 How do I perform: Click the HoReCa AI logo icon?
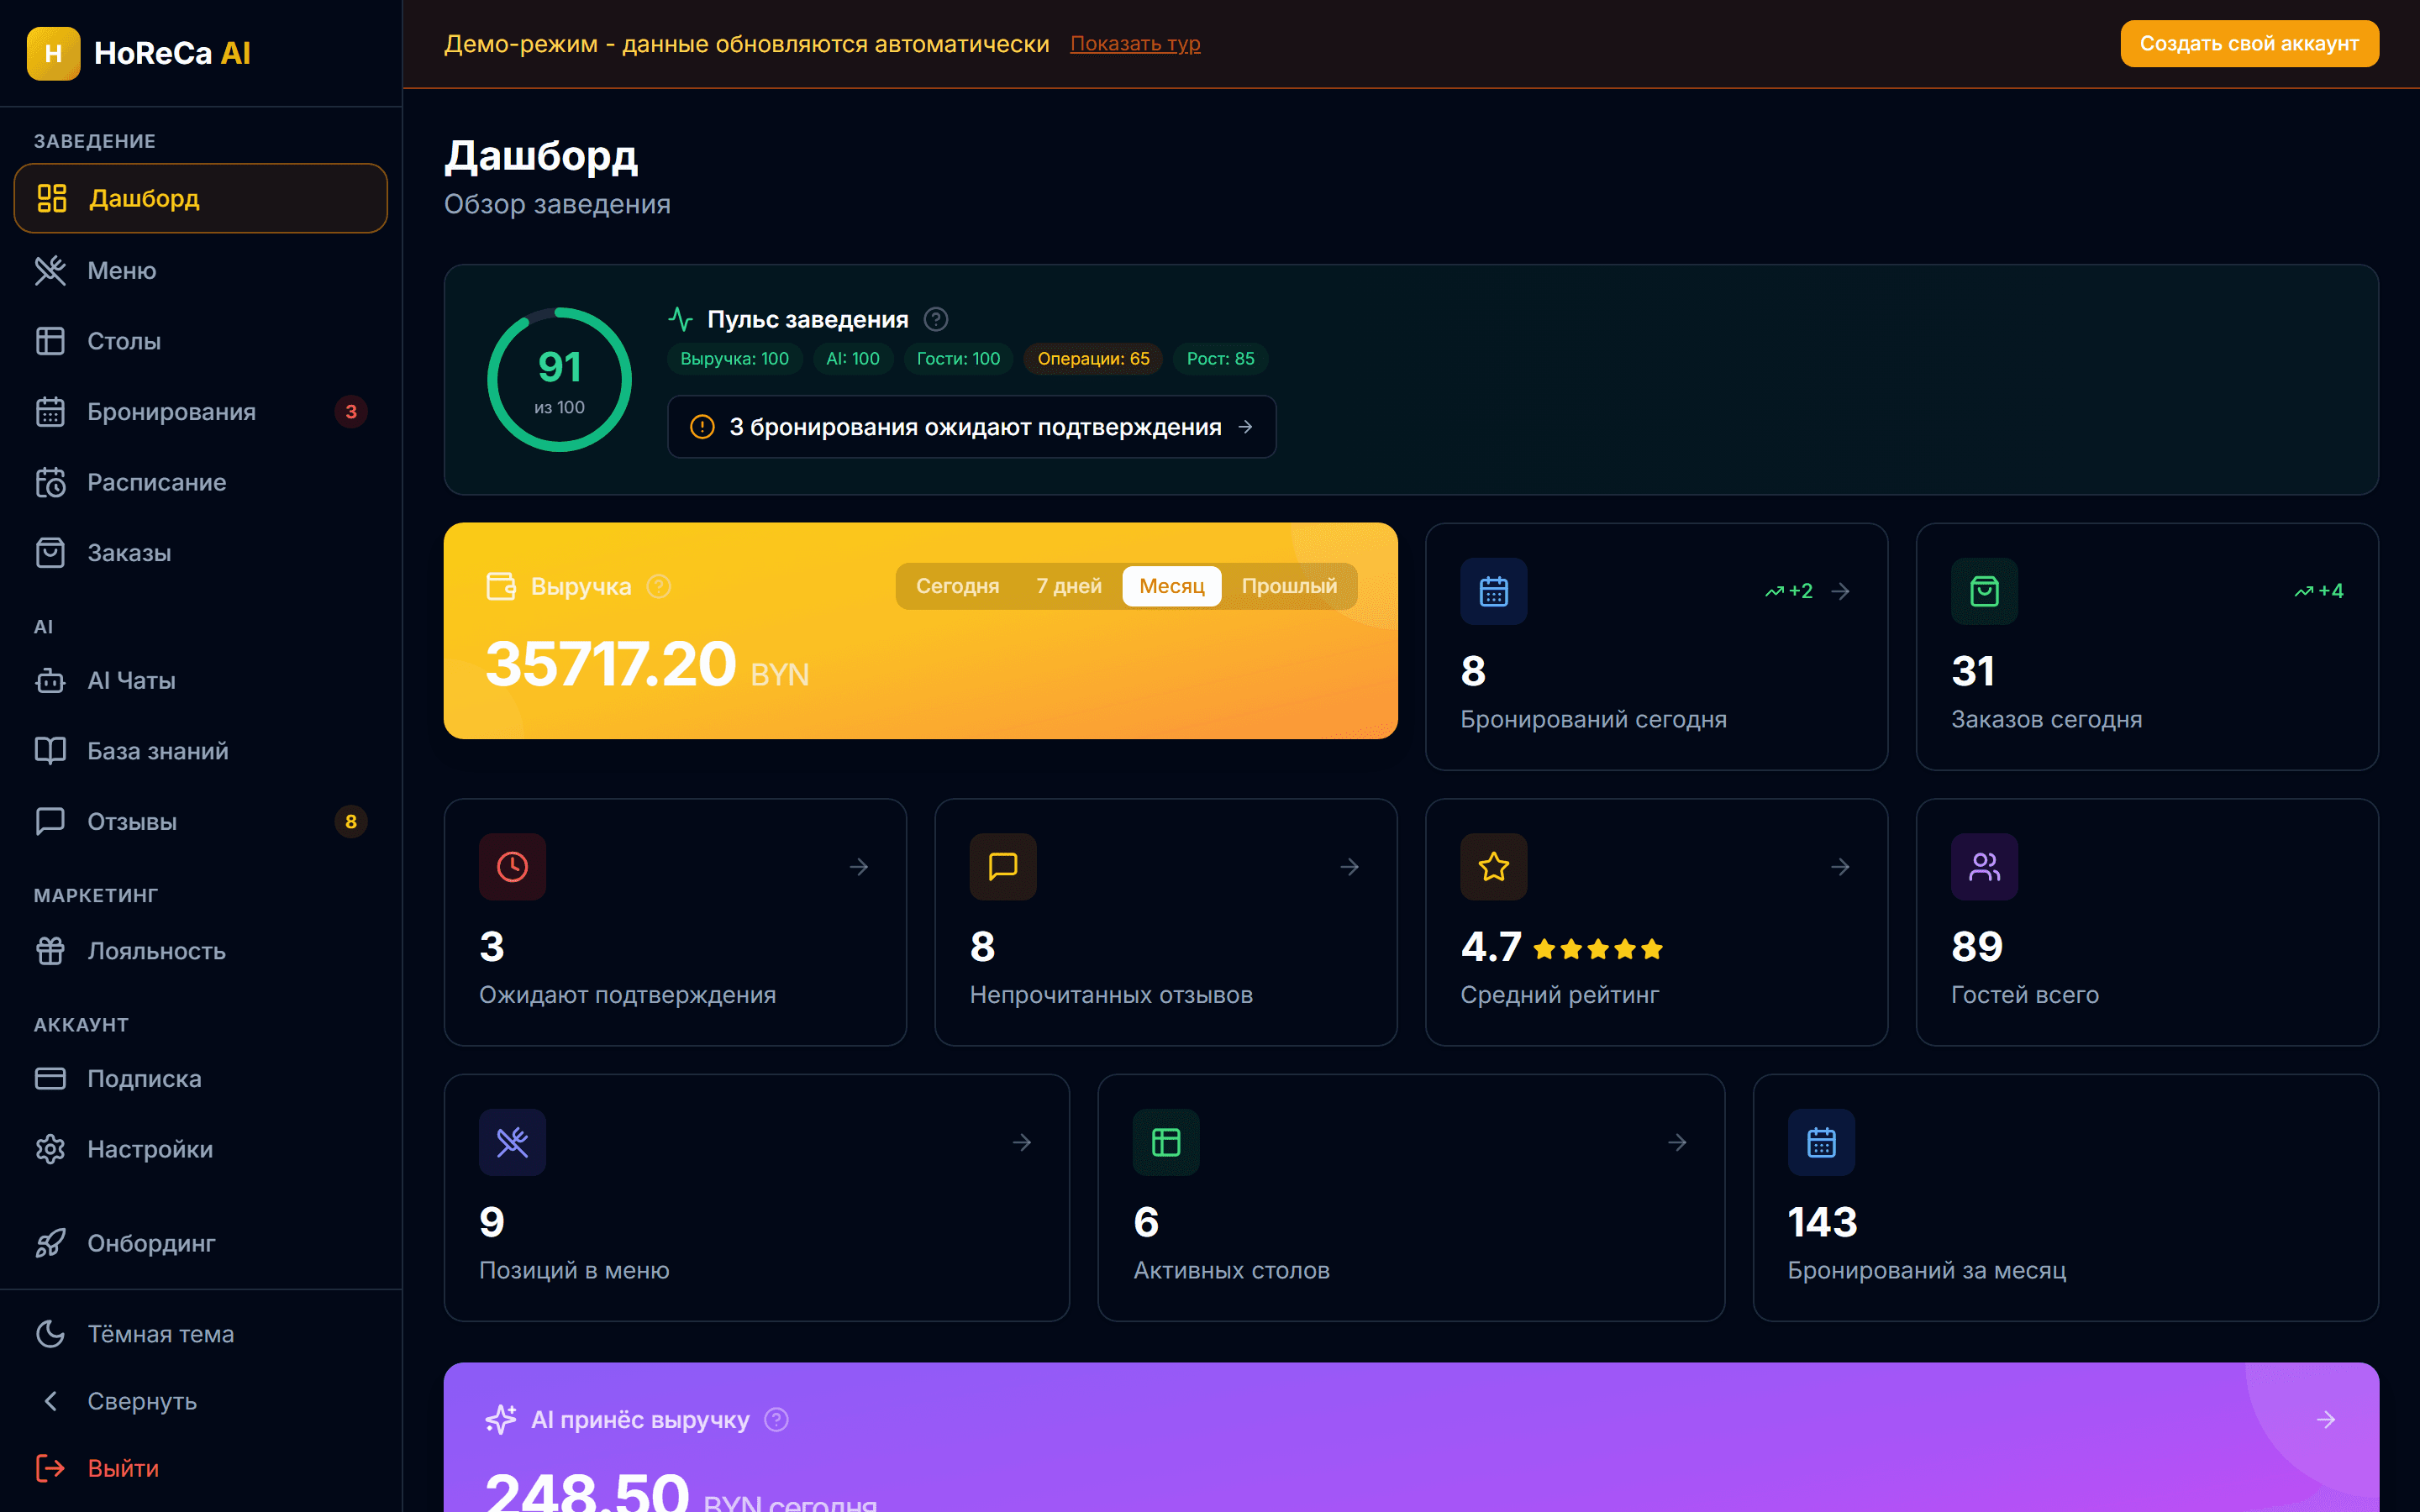[x=54, y=53]
